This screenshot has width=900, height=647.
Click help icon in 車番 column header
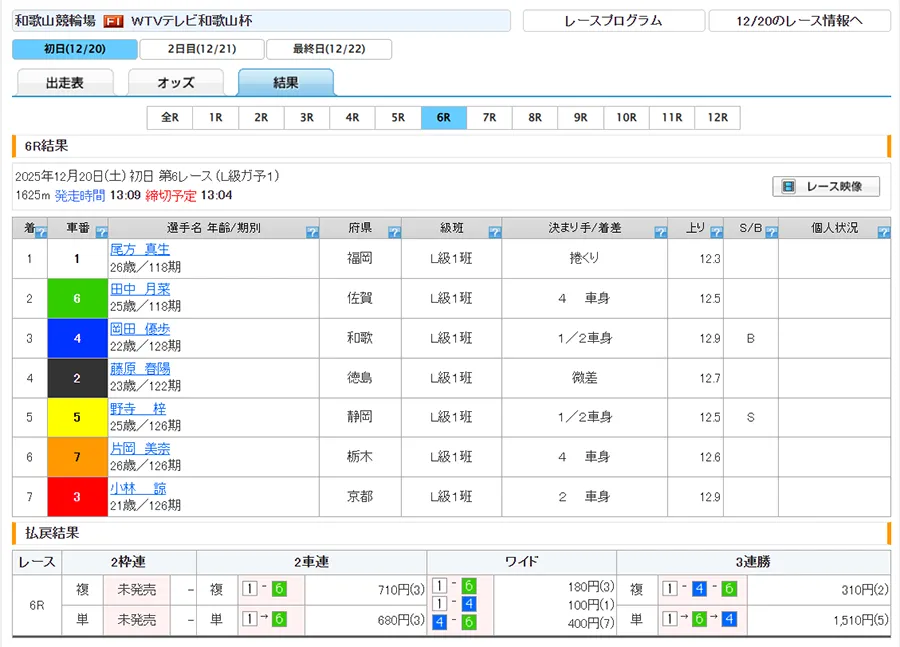coord(99,232)
